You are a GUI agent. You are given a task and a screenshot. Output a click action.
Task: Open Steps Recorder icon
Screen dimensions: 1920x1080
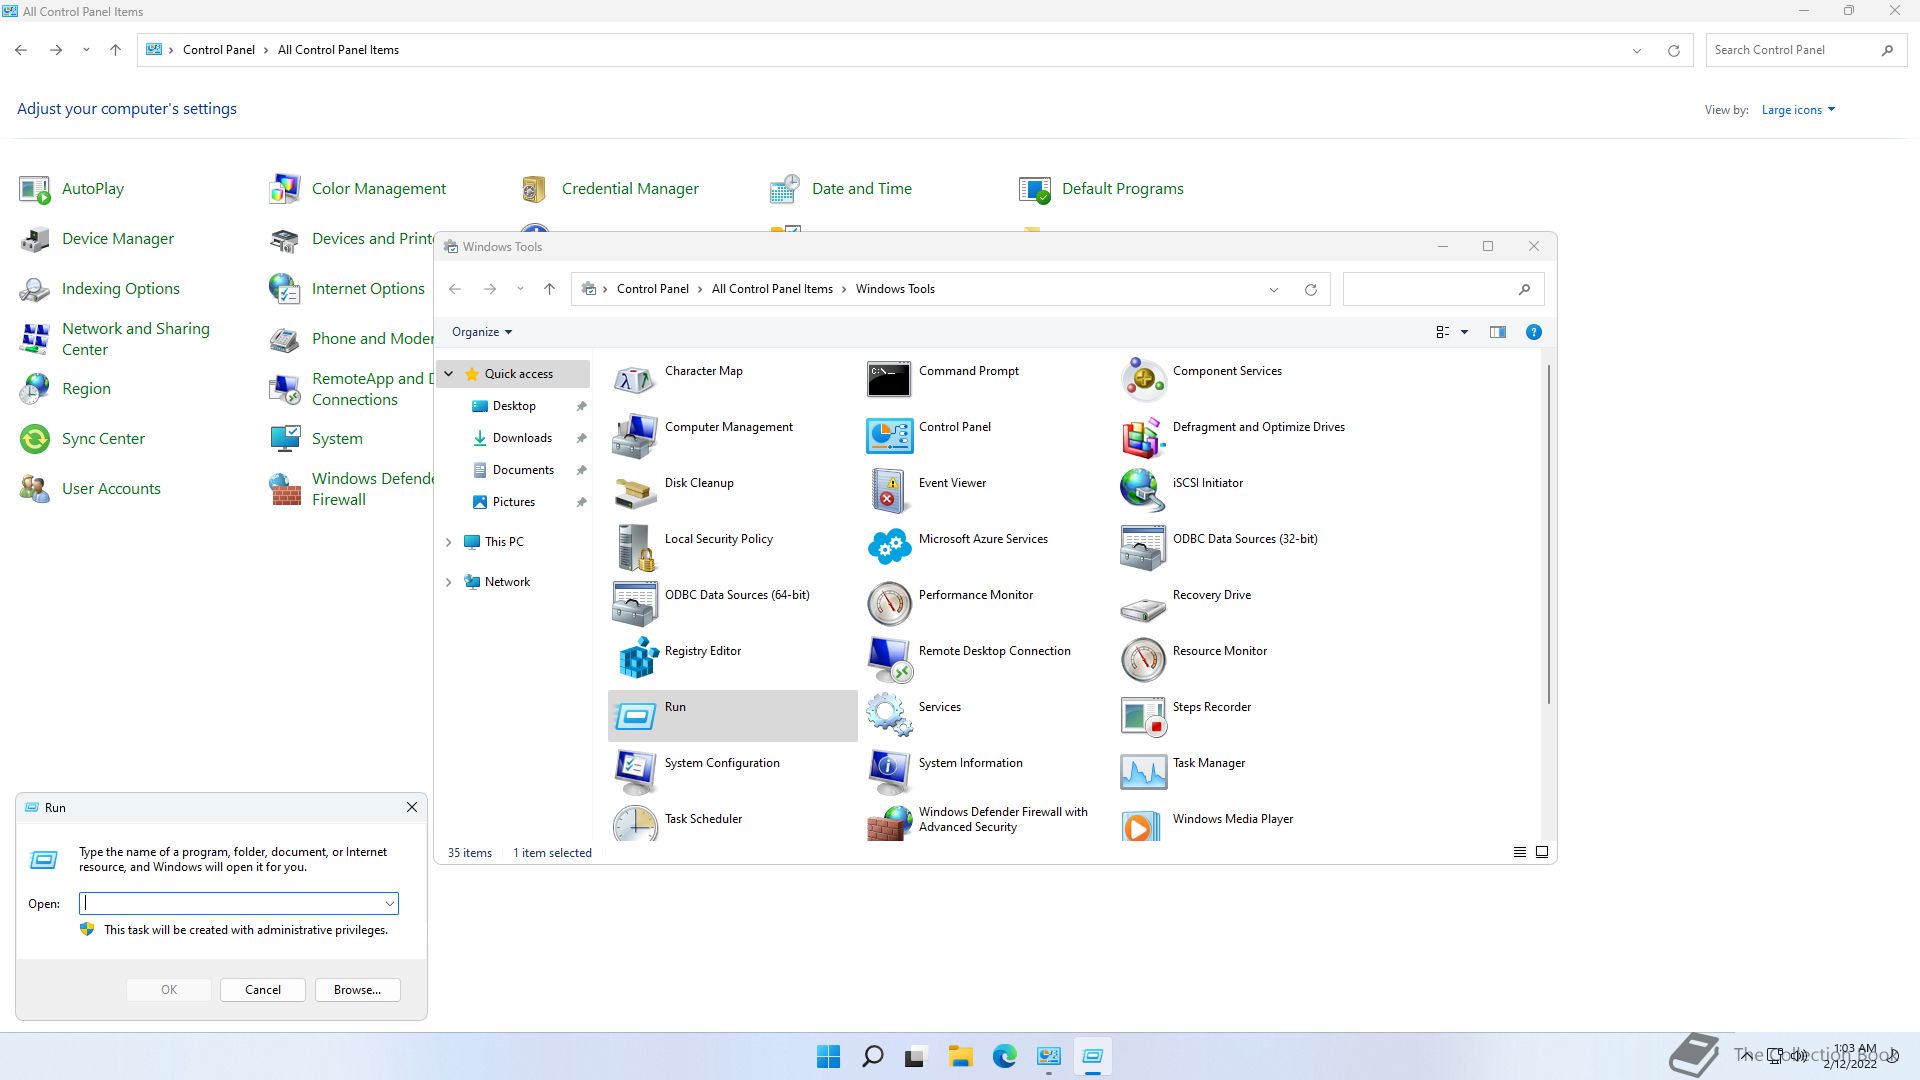(1143, 715)
